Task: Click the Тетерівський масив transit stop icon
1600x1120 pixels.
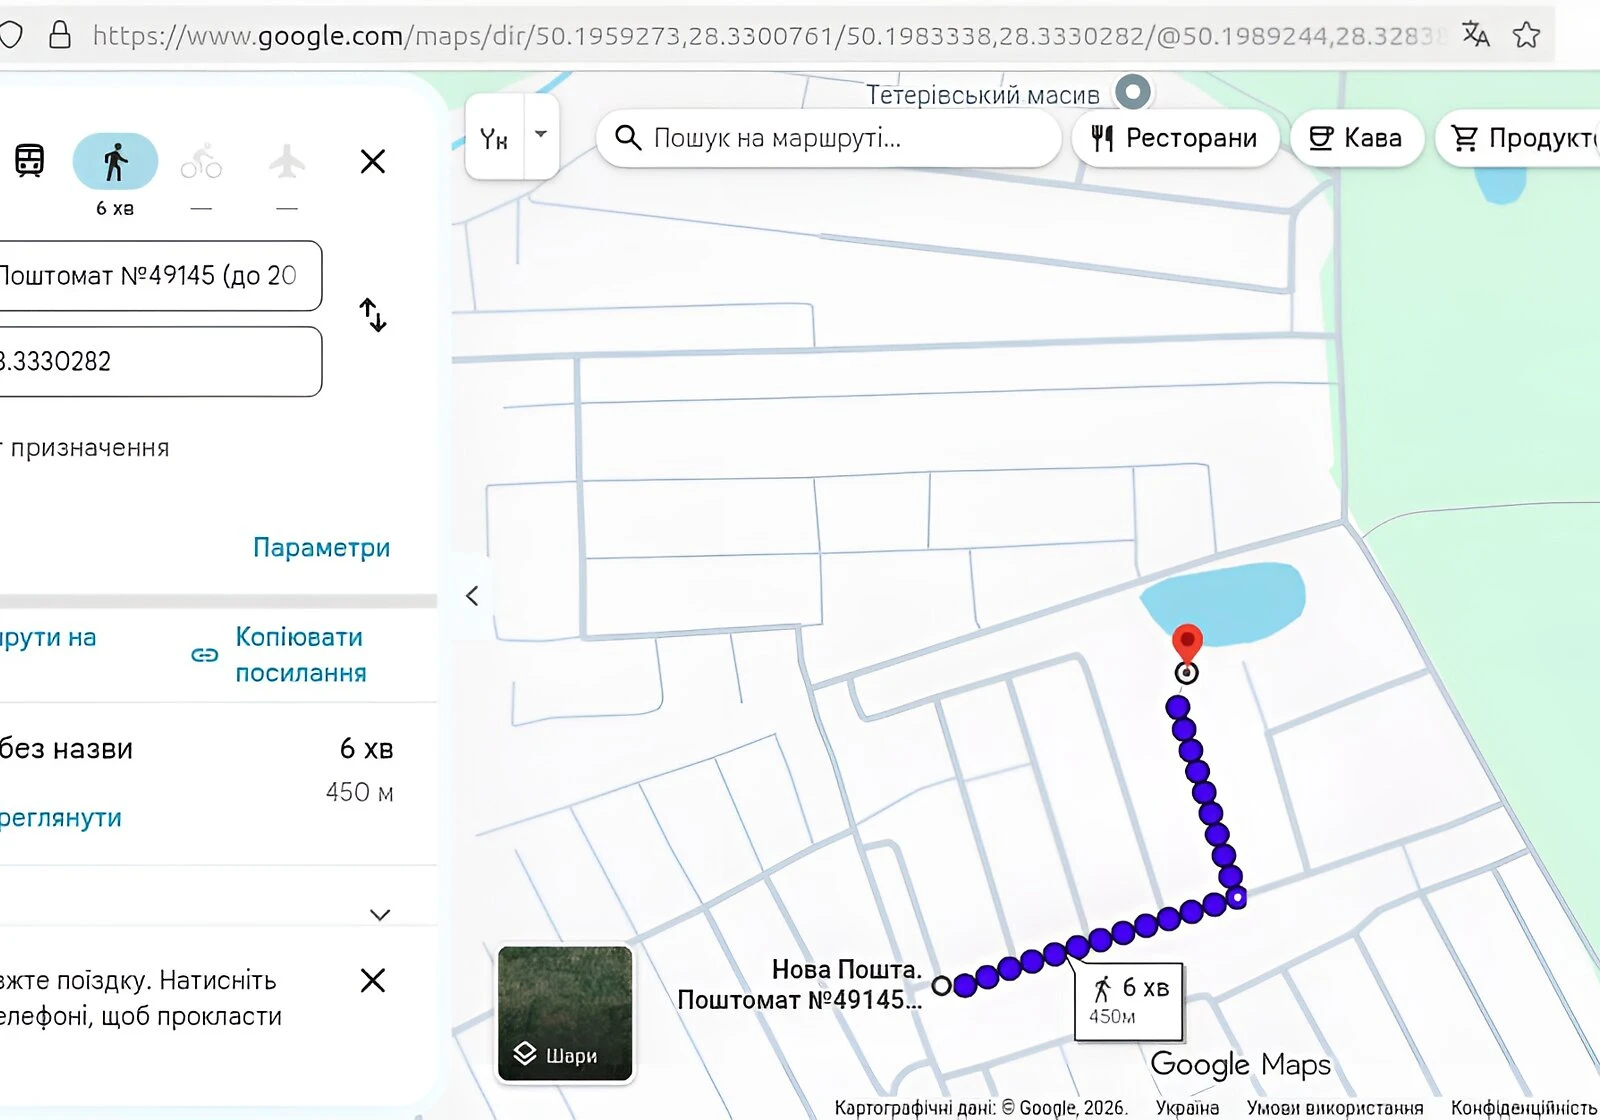Action: coord(1133,93)
